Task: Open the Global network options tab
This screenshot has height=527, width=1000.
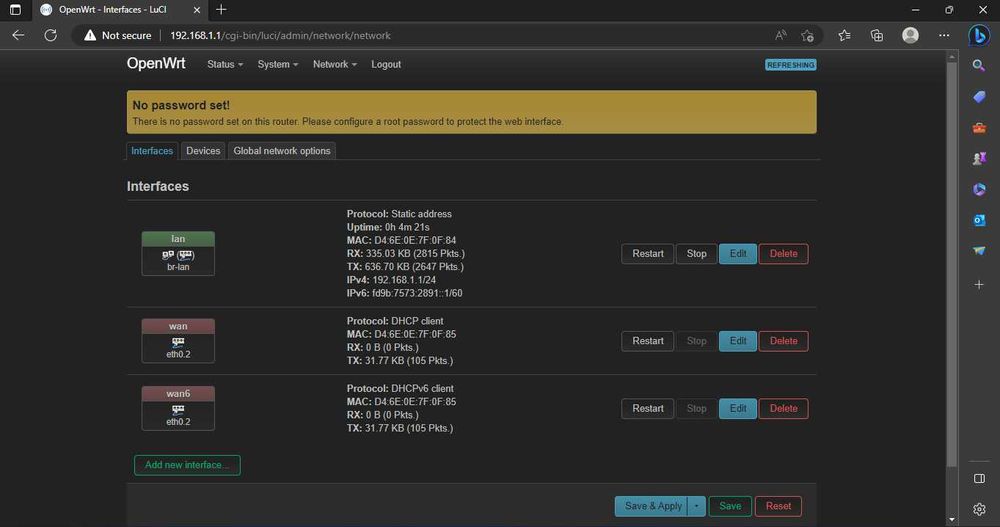Action: pos(282,151)
